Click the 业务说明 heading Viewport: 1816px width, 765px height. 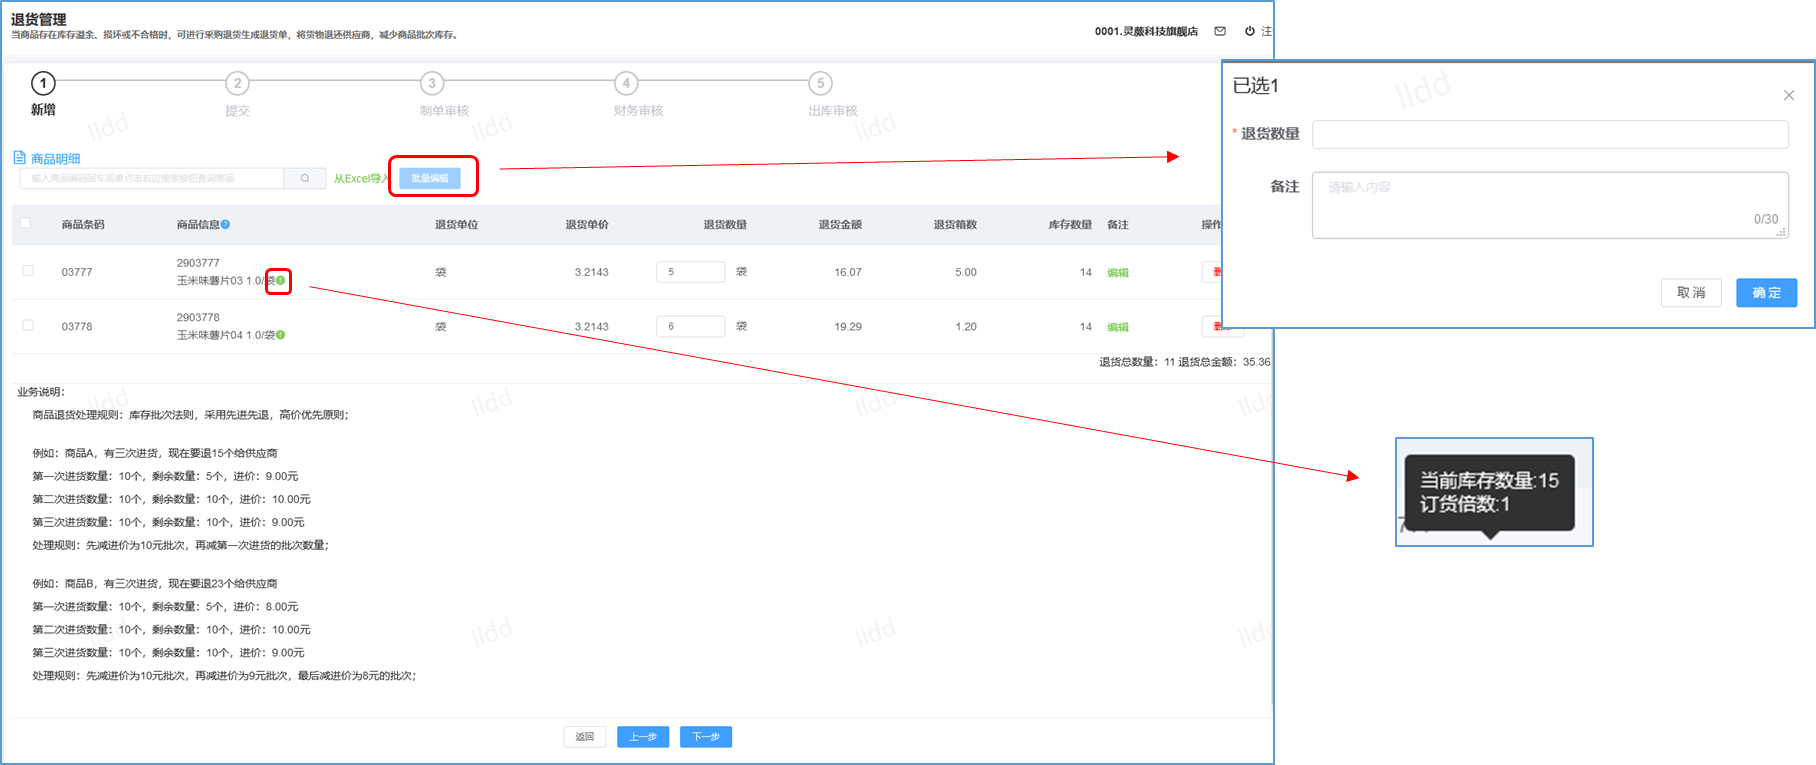41,392
